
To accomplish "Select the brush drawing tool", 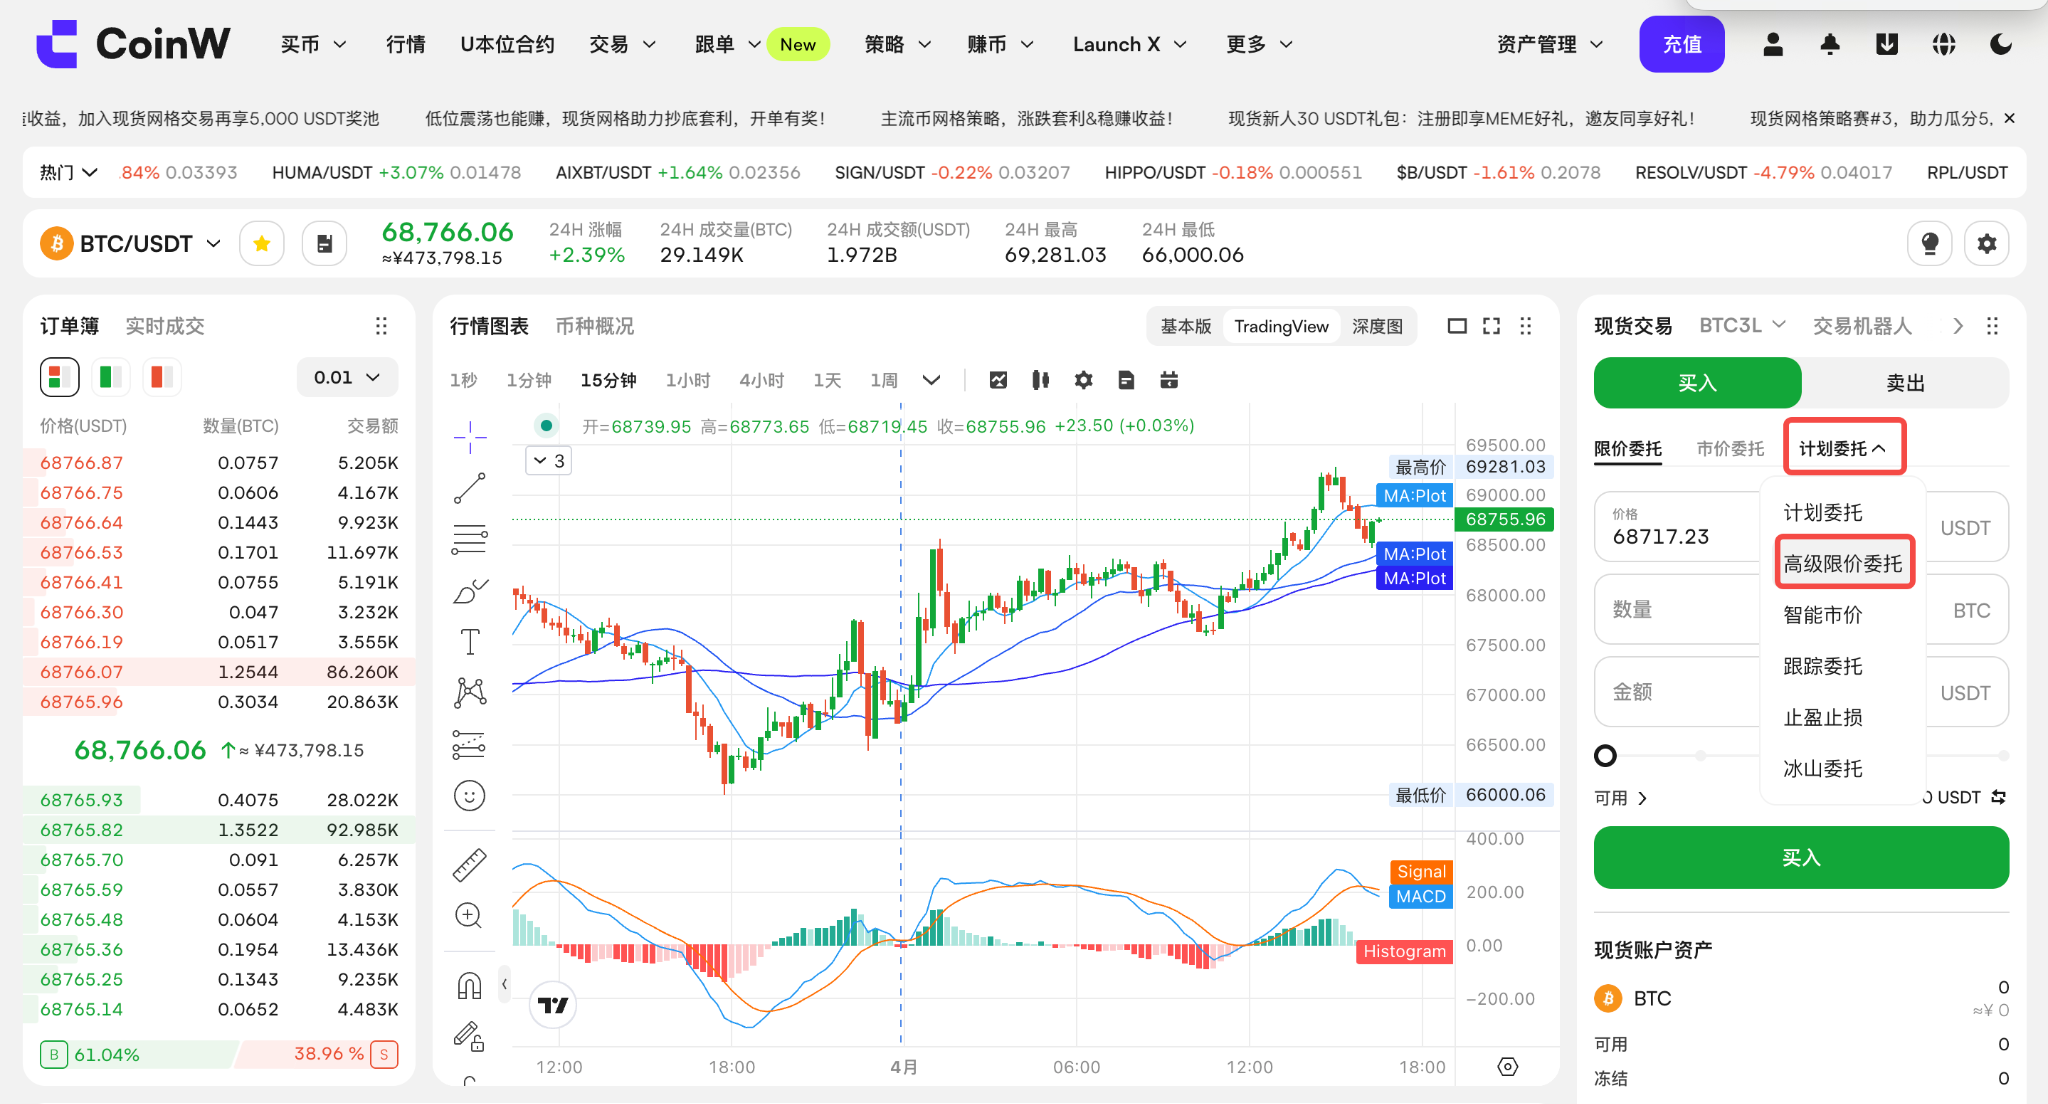I will (469, 592).
